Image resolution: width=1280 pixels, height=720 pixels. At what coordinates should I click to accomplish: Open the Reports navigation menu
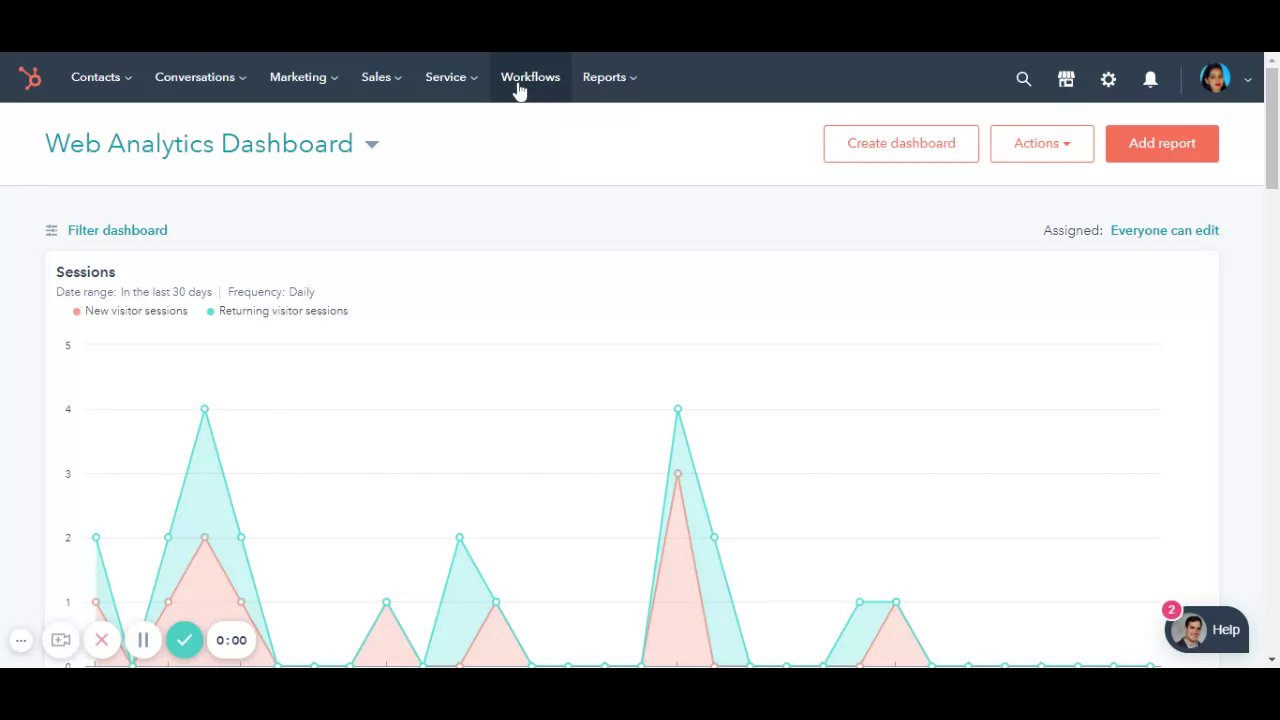pyautogui.click(x=609, y=77)
